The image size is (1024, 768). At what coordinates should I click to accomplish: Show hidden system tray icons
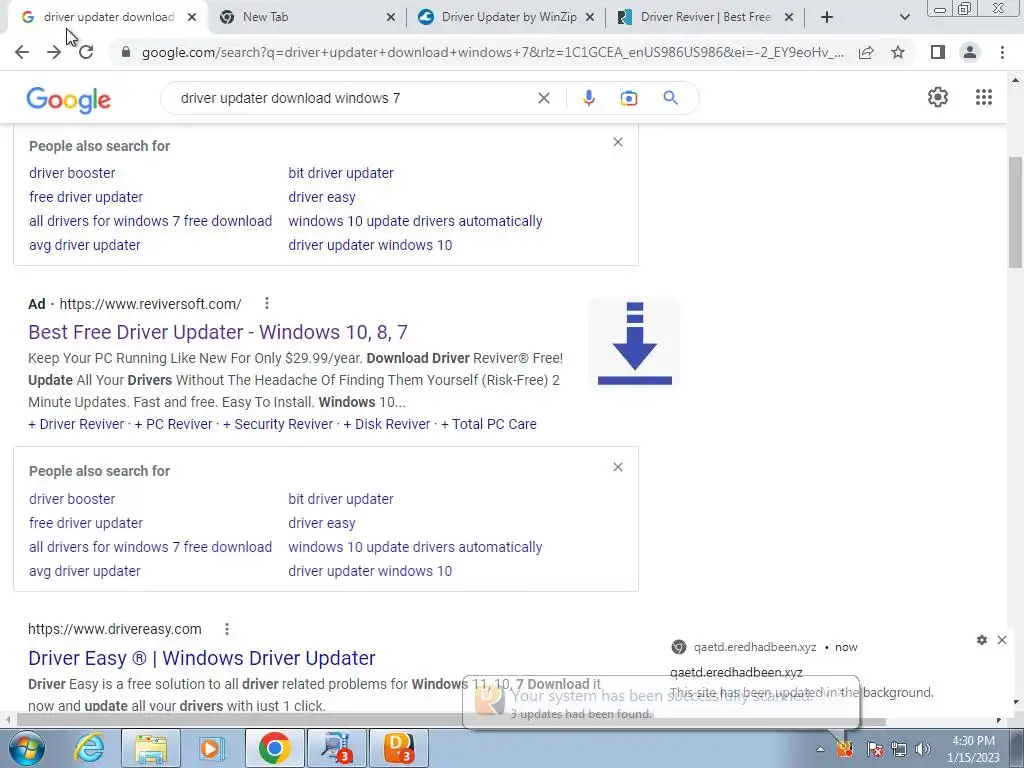820,749
